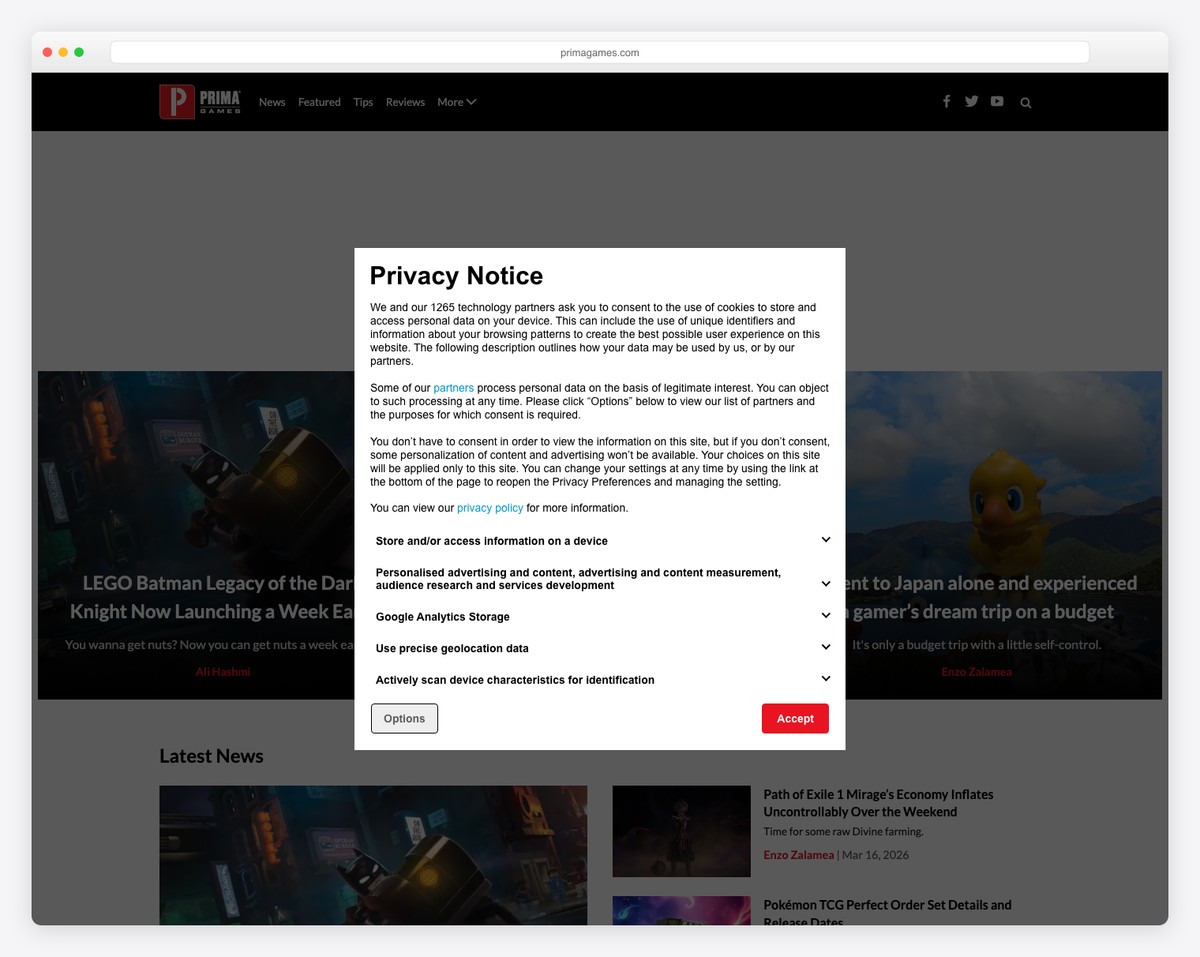Open the Facebook social icon
The height and width of the screenshot is (957, 1200).
pos(946,102)
